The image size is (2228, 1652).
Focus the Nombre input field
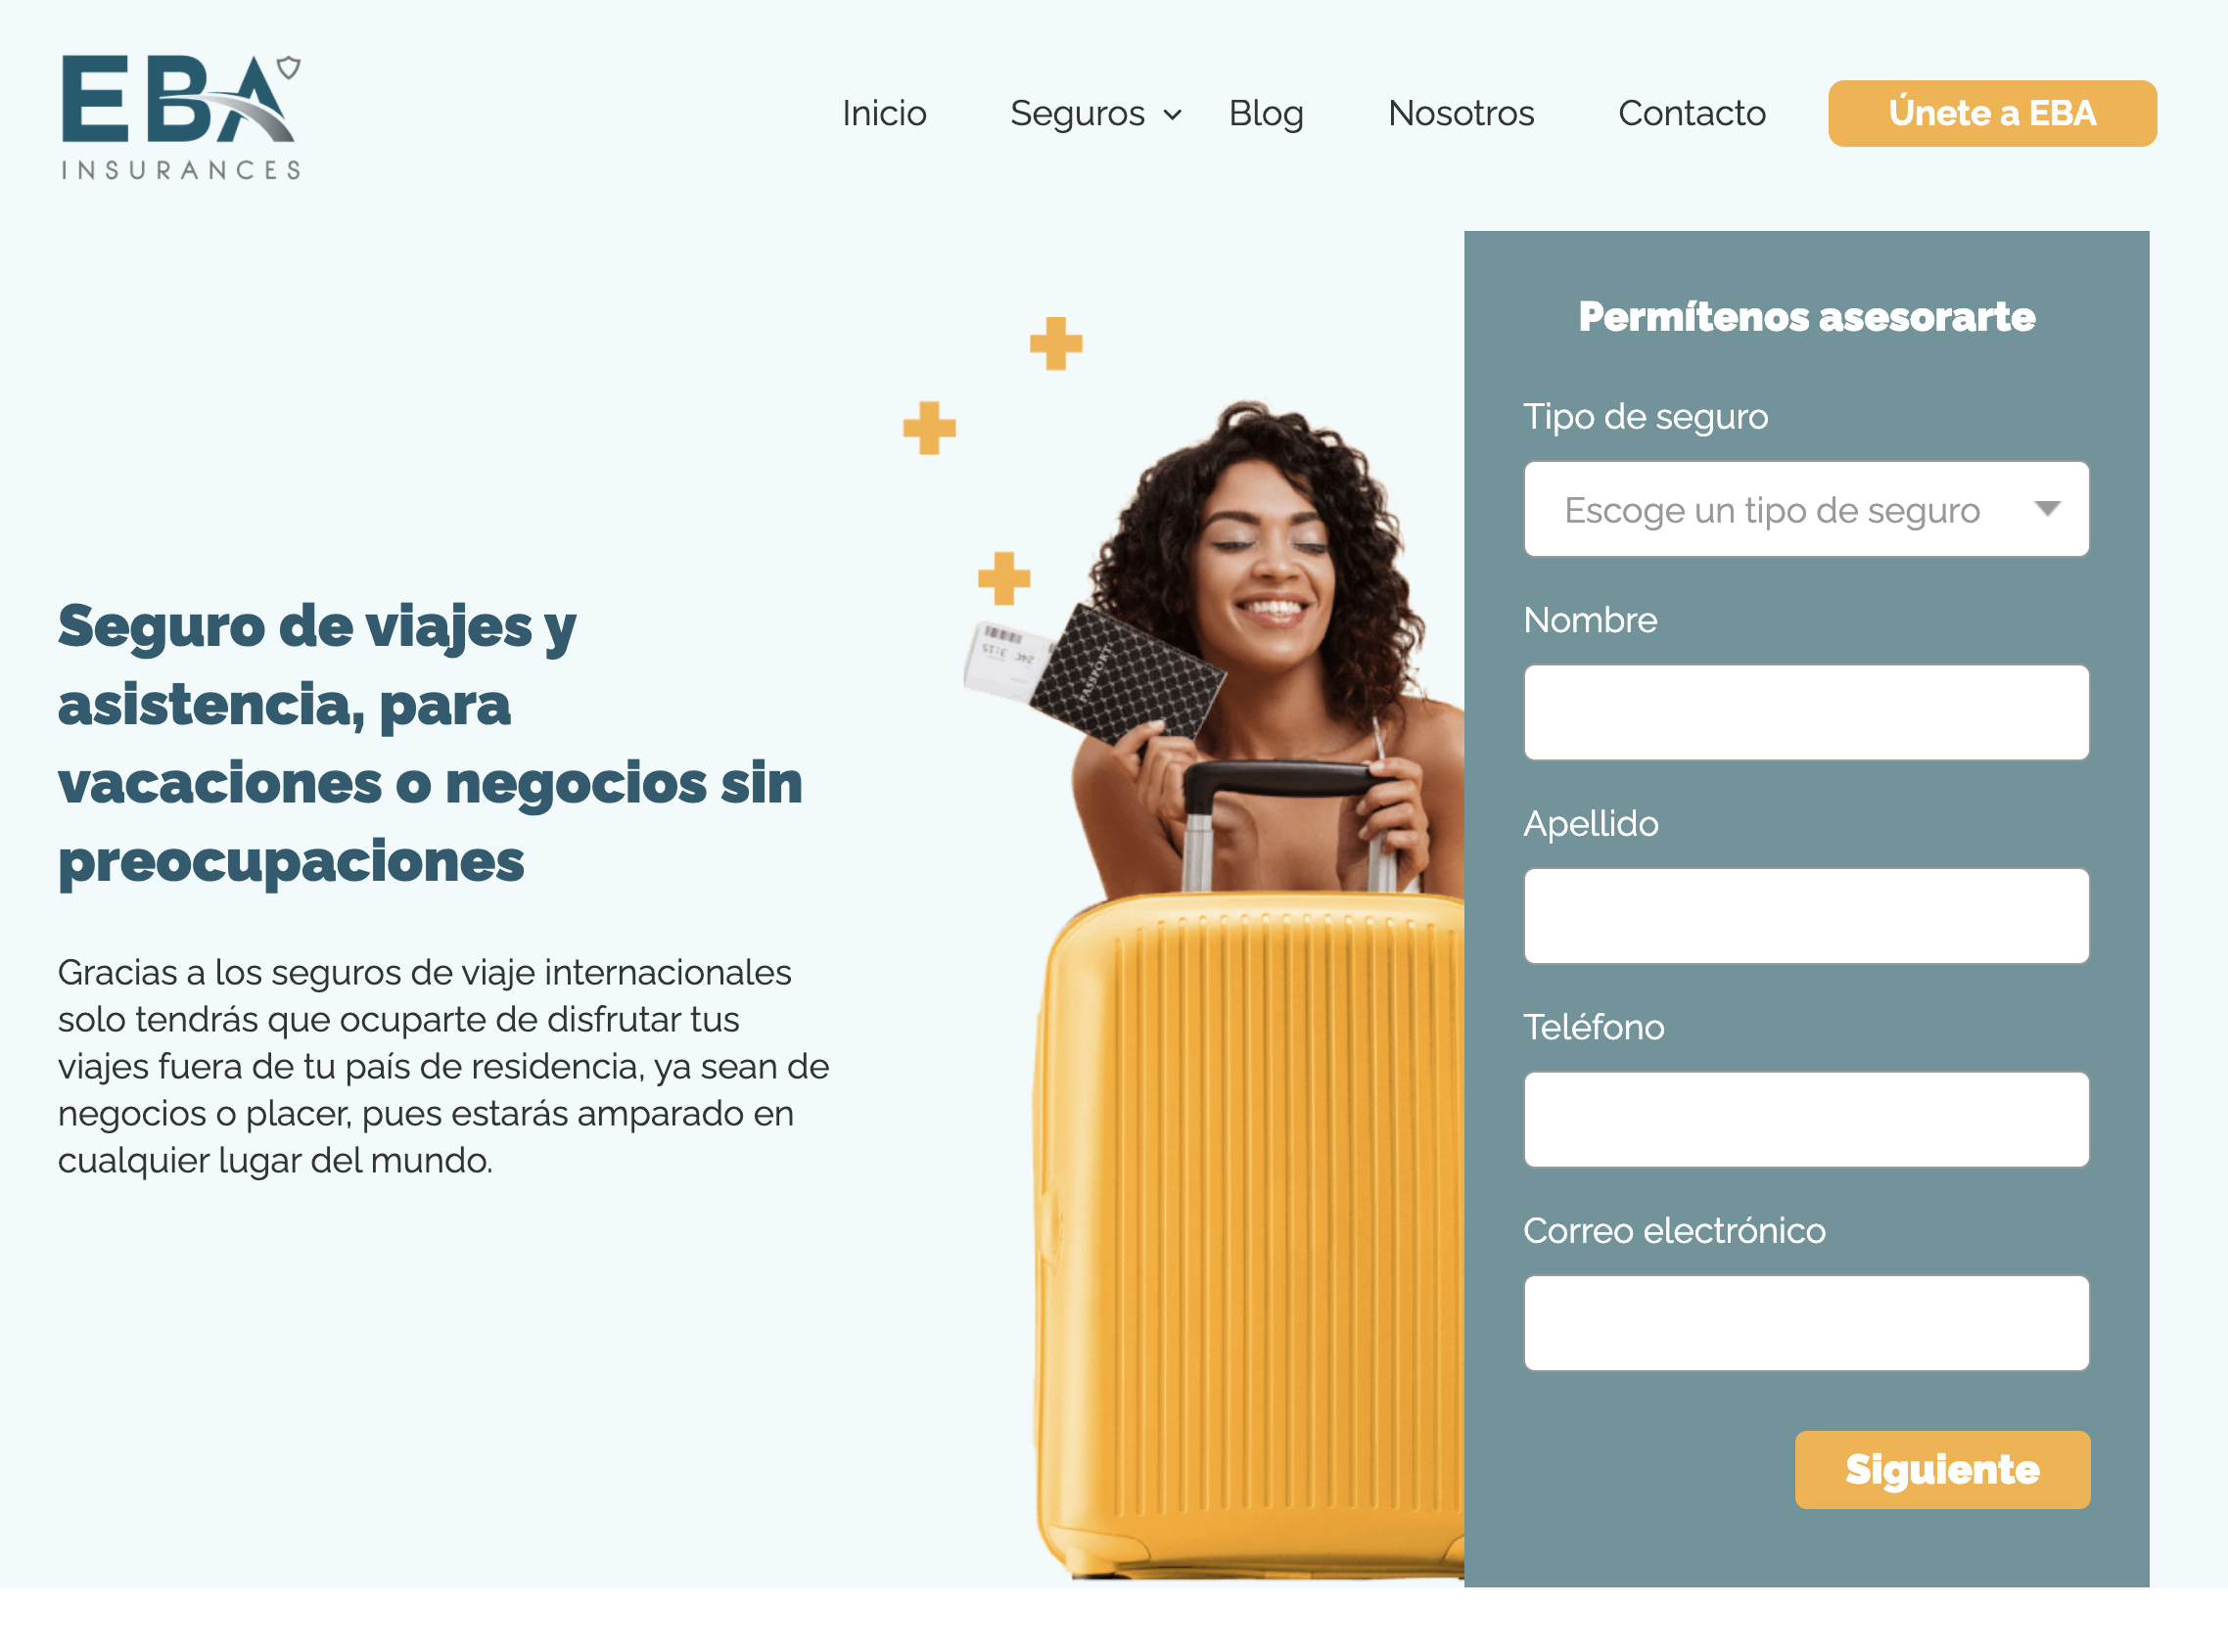point(1806,713)
